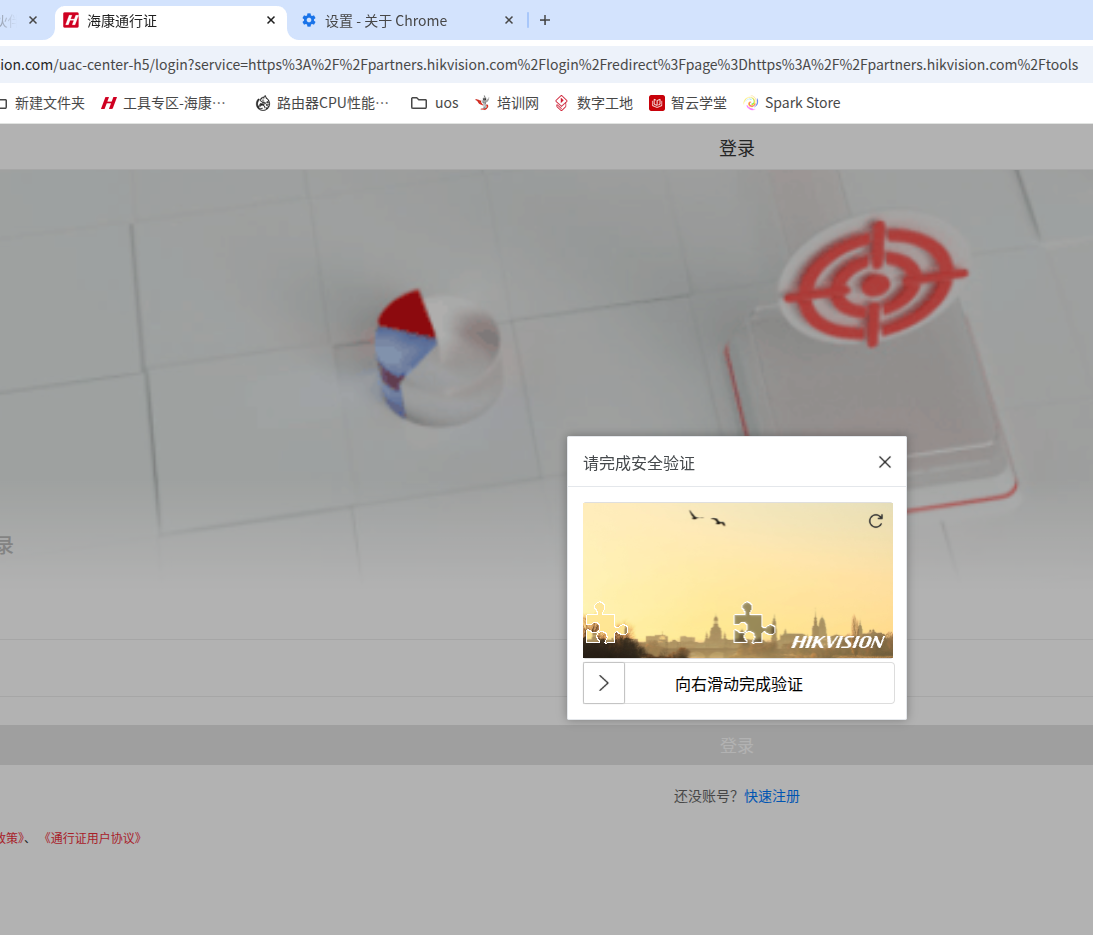Screen dimensions: 1093x935
Task: Open the 路由器CPU性能 bookmark
Action: point(322,103)
